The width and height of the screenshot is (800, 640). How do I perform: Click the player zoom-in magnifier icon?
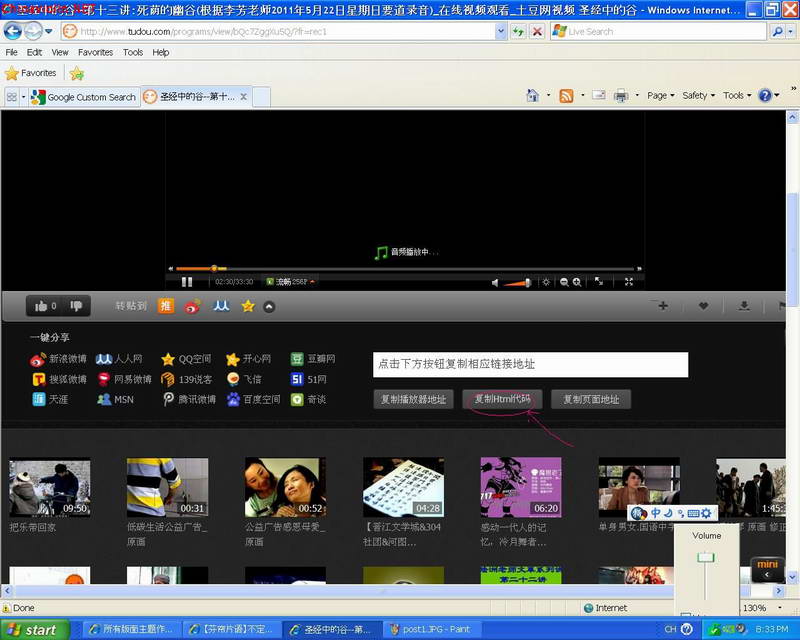577,282
